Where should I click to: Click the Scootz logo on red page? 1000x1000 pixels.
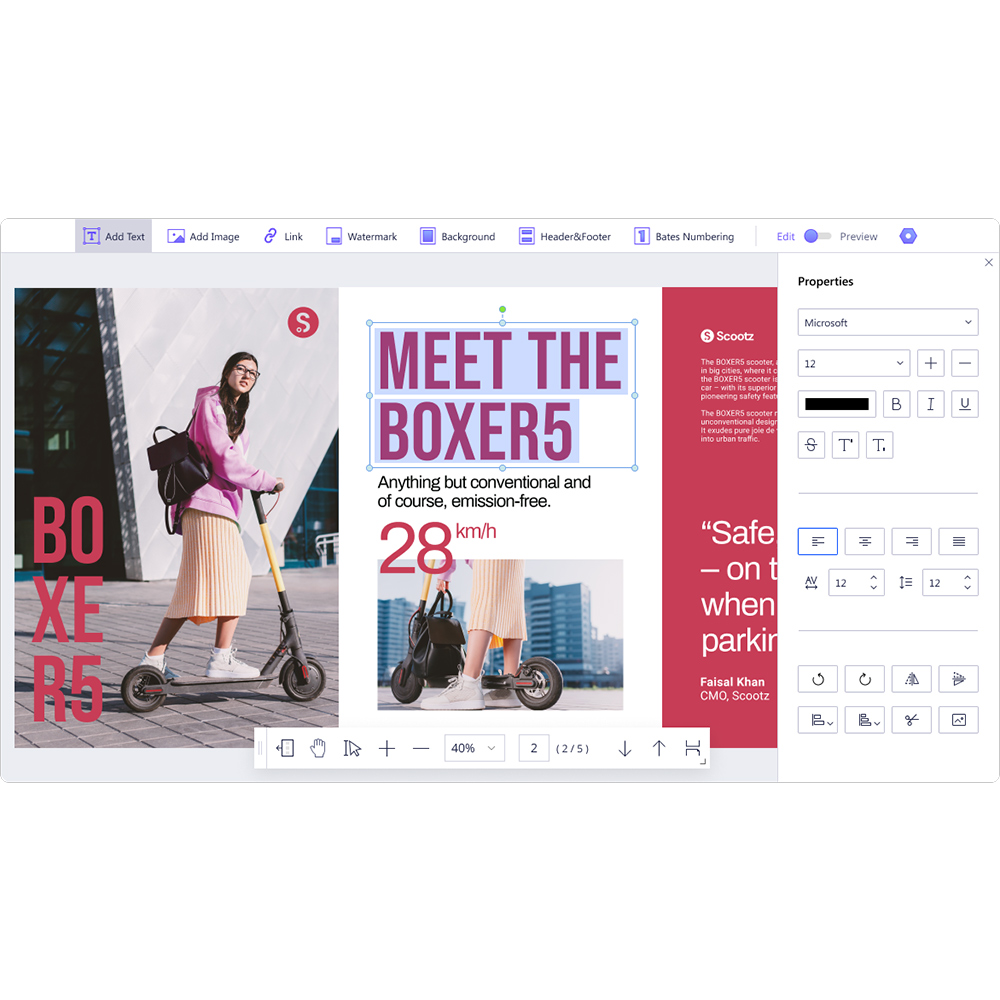pyautogui.click(x=727, y=335)
